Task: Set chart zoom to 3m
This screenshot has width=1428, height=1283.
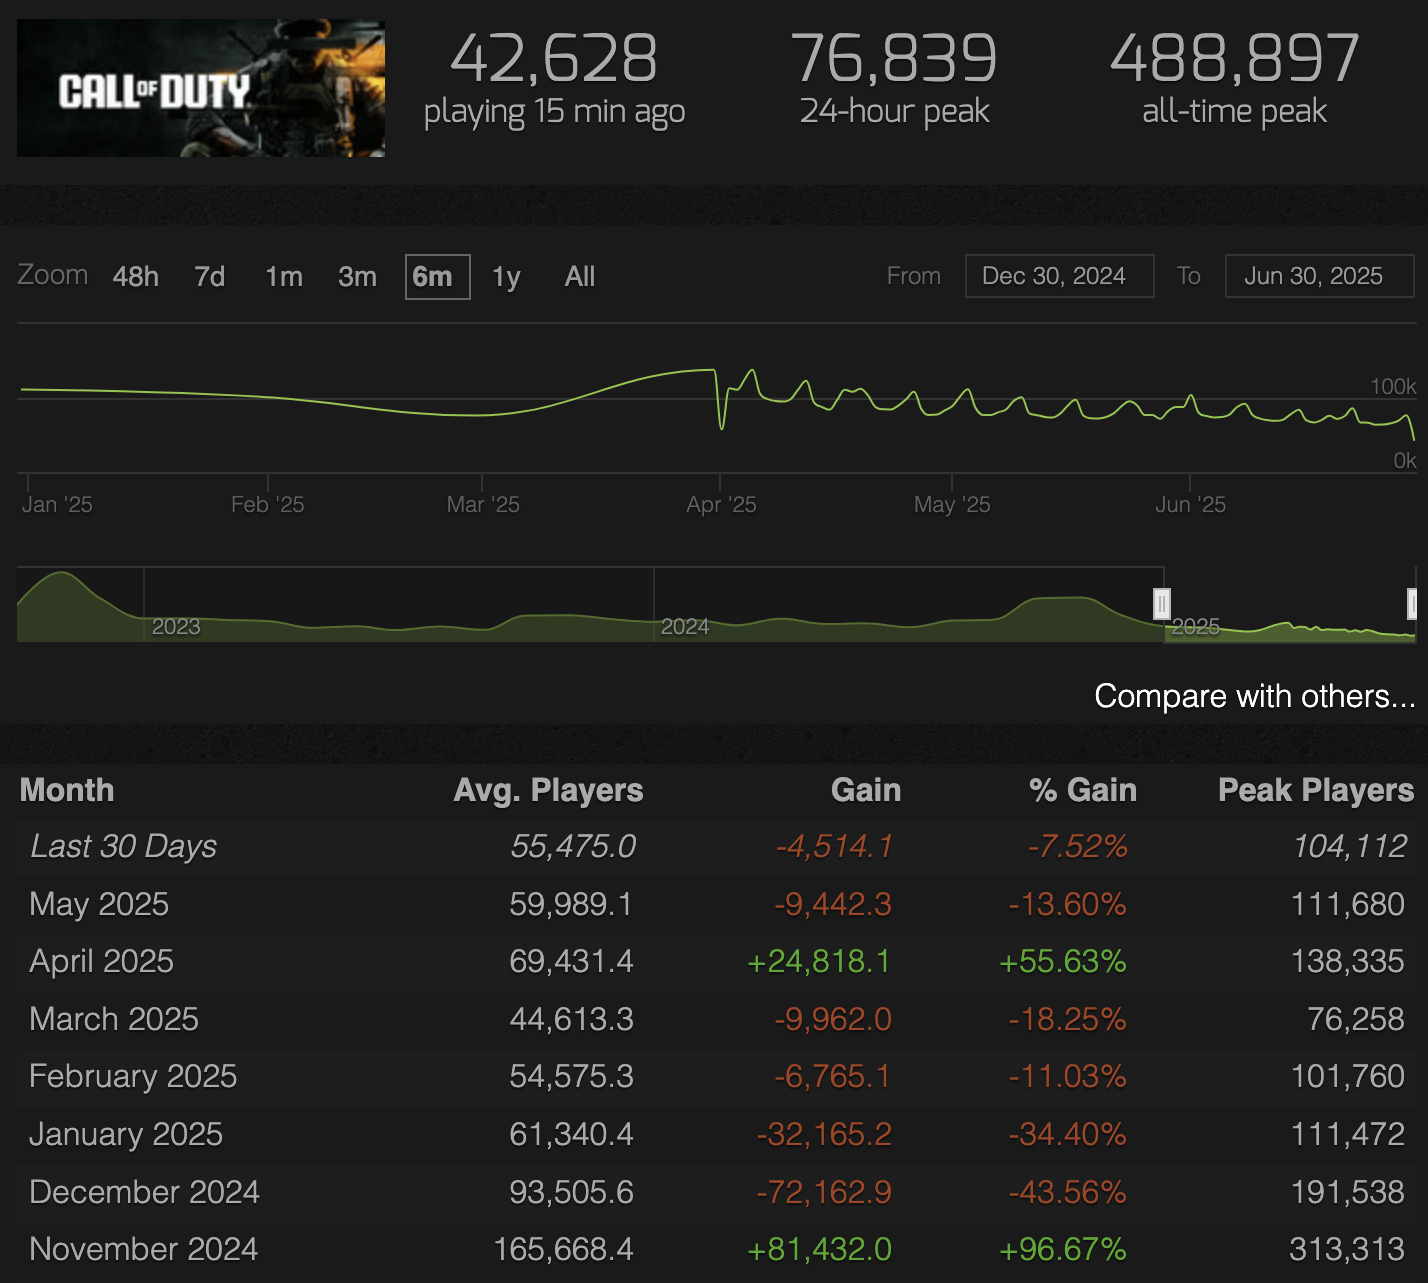Action: click(x=357, y=276)
